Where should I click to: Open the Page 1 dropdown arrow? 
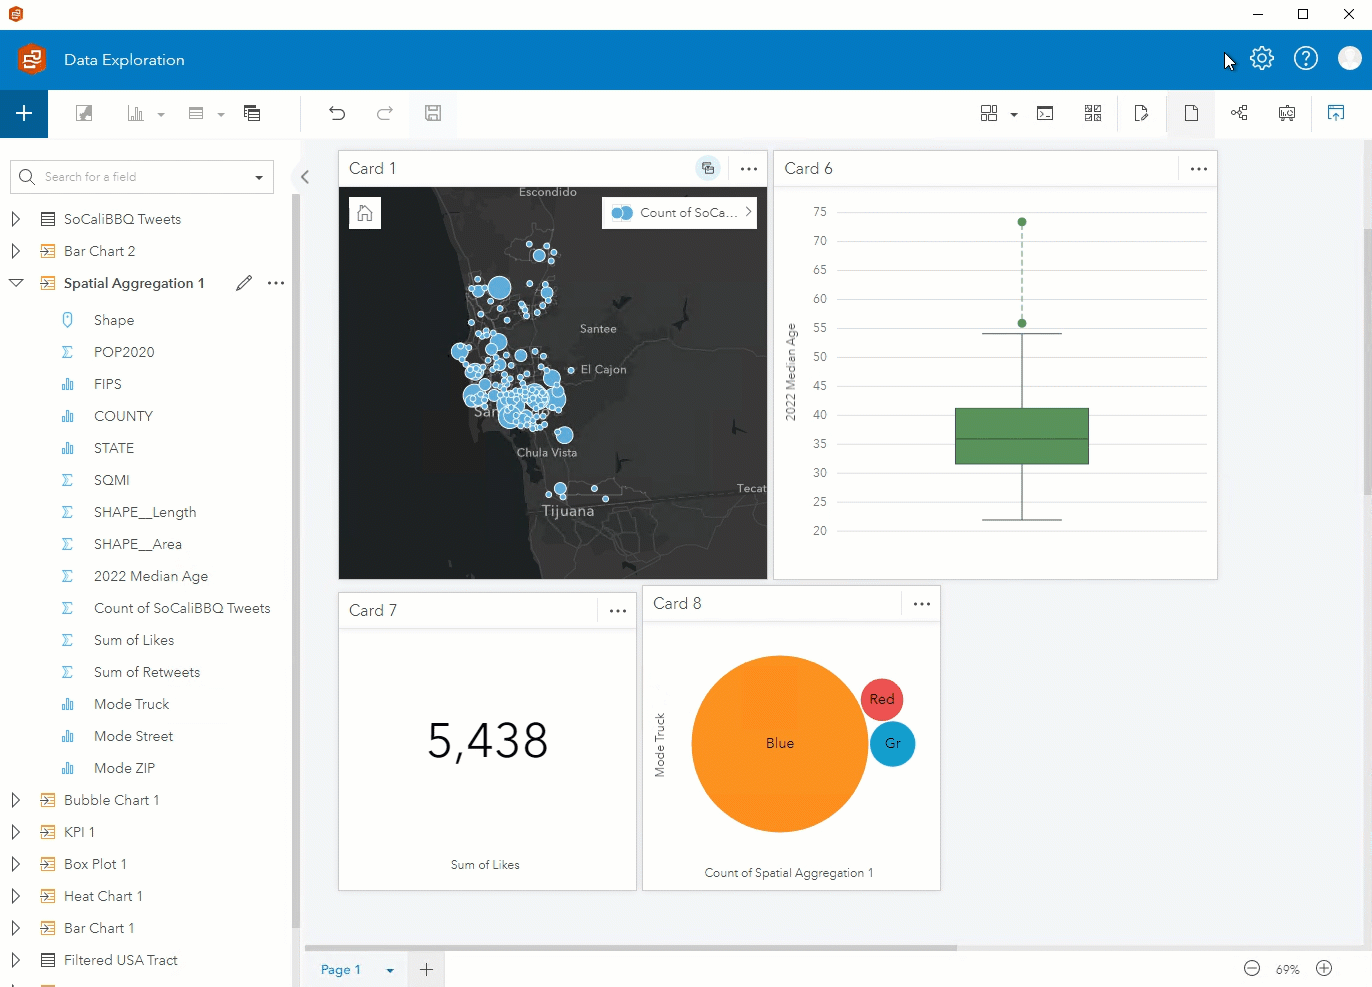[390, 970]
